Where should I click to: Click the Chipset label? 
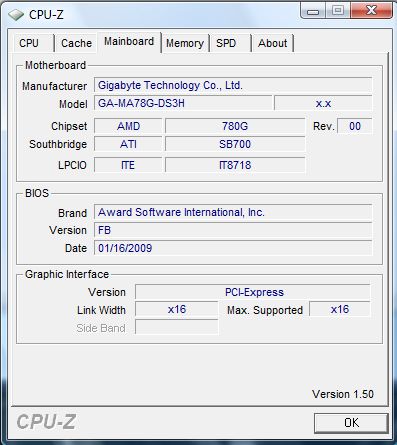69,126
